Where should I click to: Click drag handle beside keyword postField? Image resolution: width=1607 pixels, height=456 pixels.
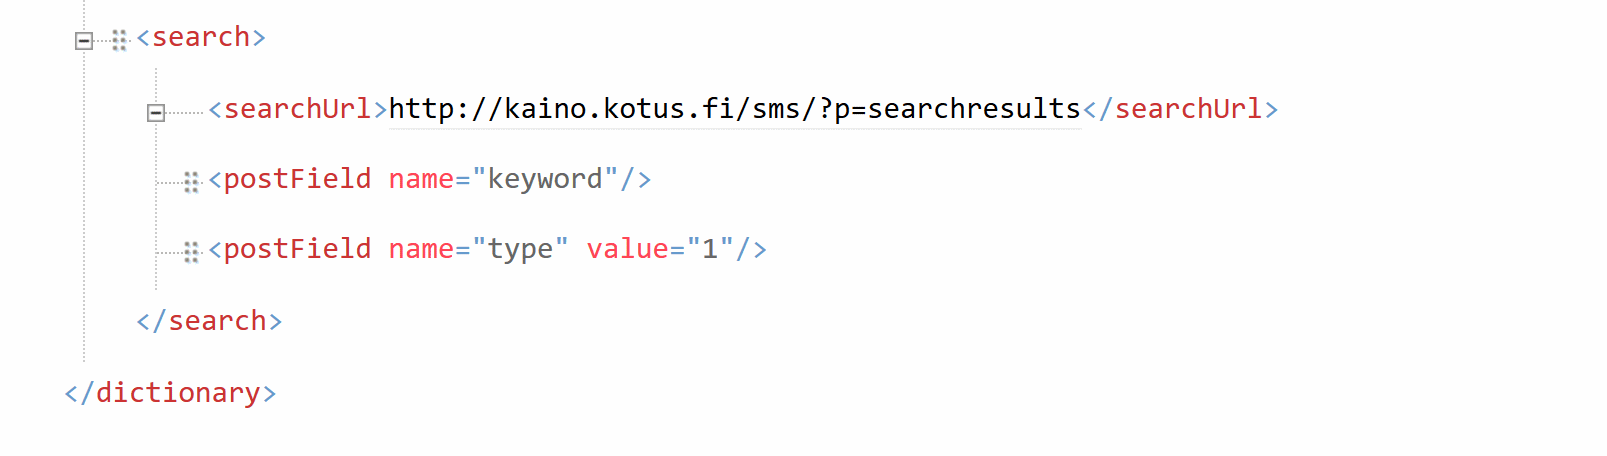[191, 182]
